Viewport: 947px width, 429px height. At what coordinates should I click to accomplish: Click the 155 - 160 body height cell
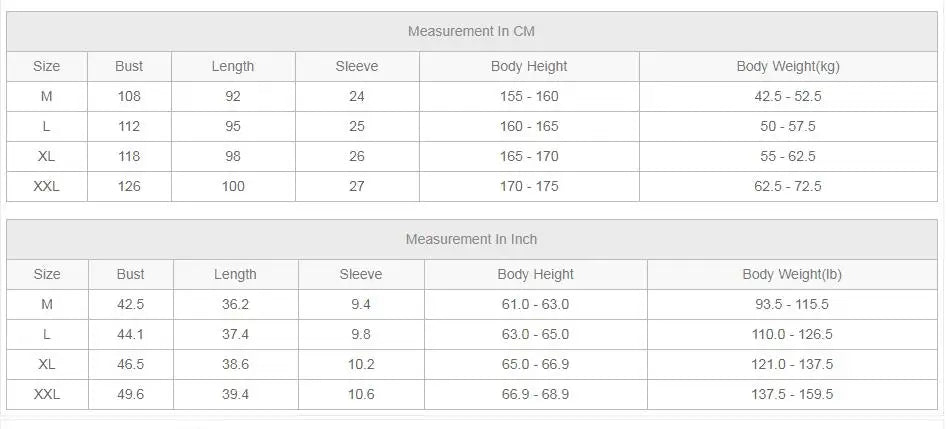coord(529,97)
